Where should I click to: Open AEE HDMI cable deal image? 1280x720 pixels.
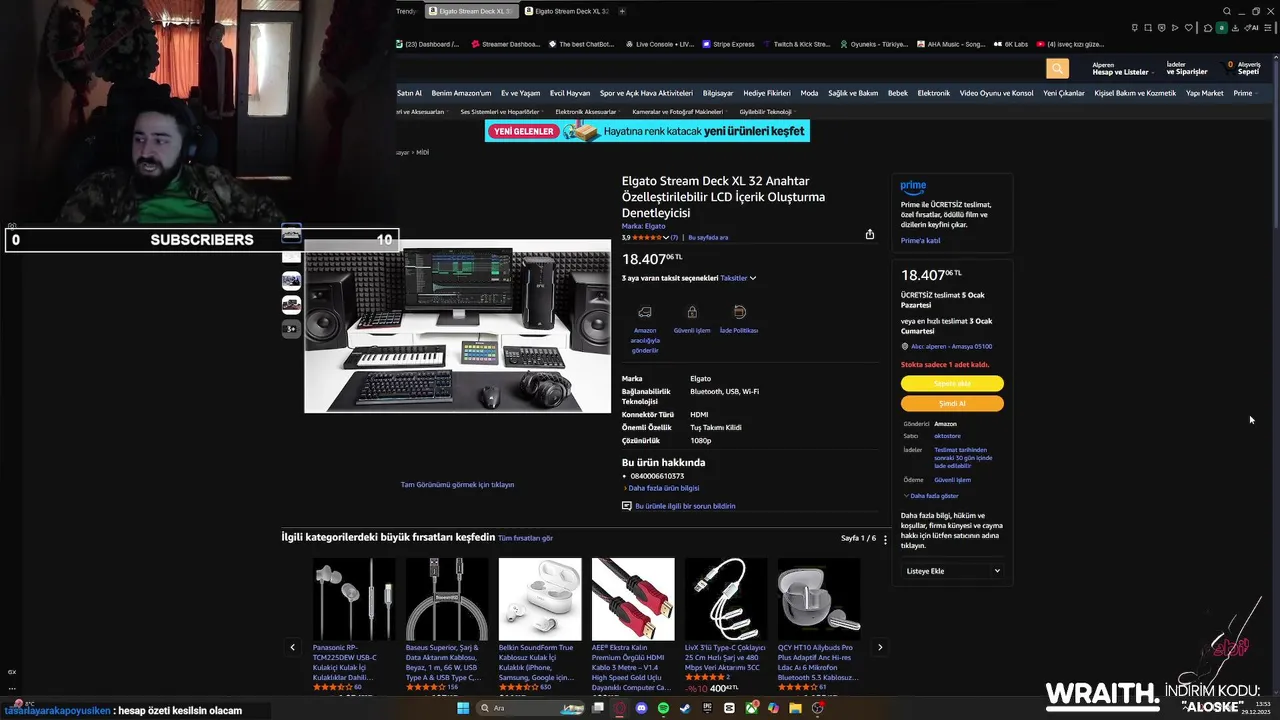[x=633, y=599]
